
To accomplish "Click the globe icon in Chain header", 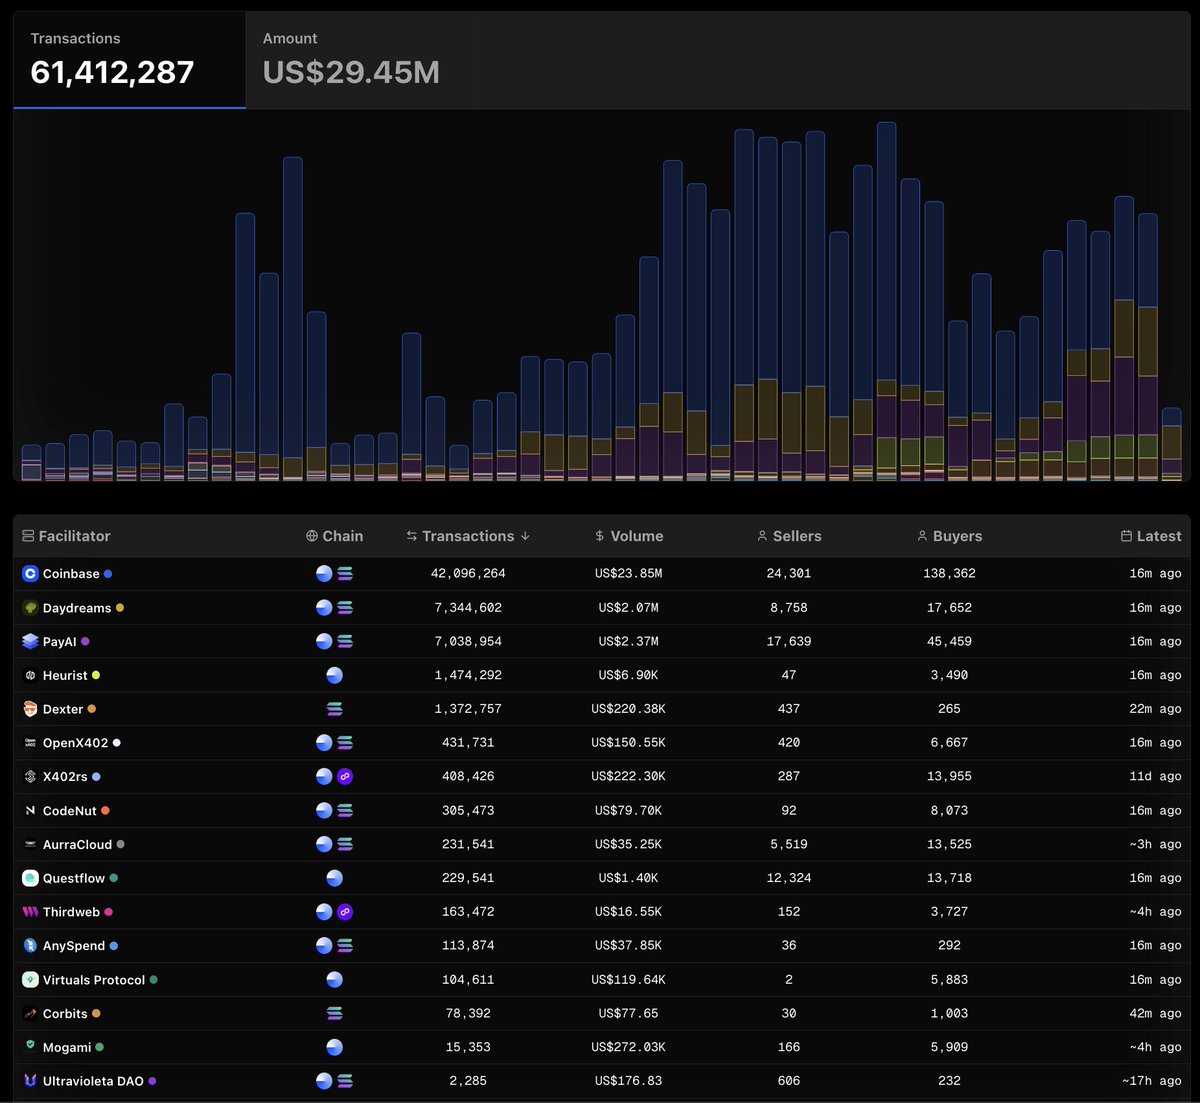I will tap(312, 536).
